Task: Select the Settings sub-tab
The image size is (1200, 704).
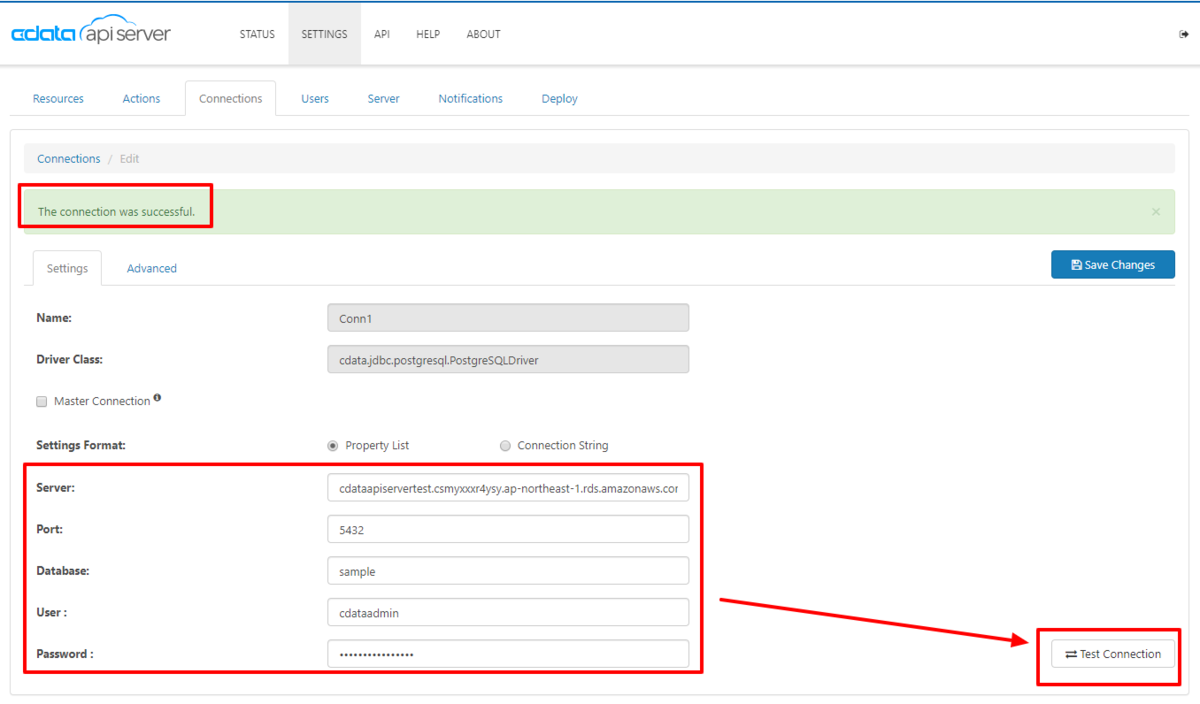Action: pyautogui.click(x=67, y=268)
